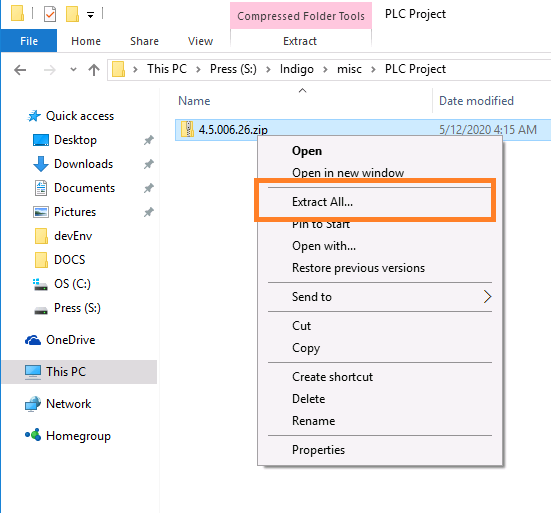Expand chevron after Press (S:) in breadcrumb
Screen dimensions: 551x513
(268, 70)
